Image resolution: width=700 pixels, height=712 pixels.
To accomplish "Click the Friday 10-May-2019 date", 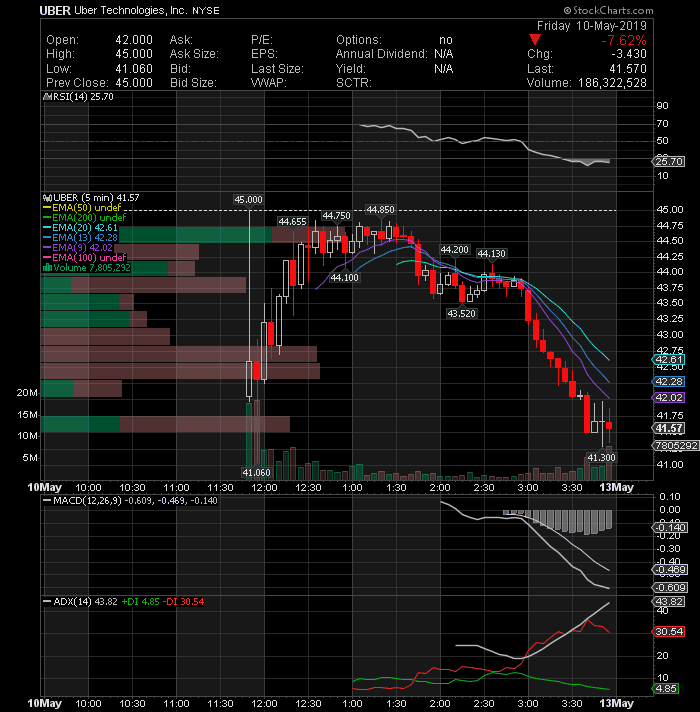I will [x=592, y=26].
